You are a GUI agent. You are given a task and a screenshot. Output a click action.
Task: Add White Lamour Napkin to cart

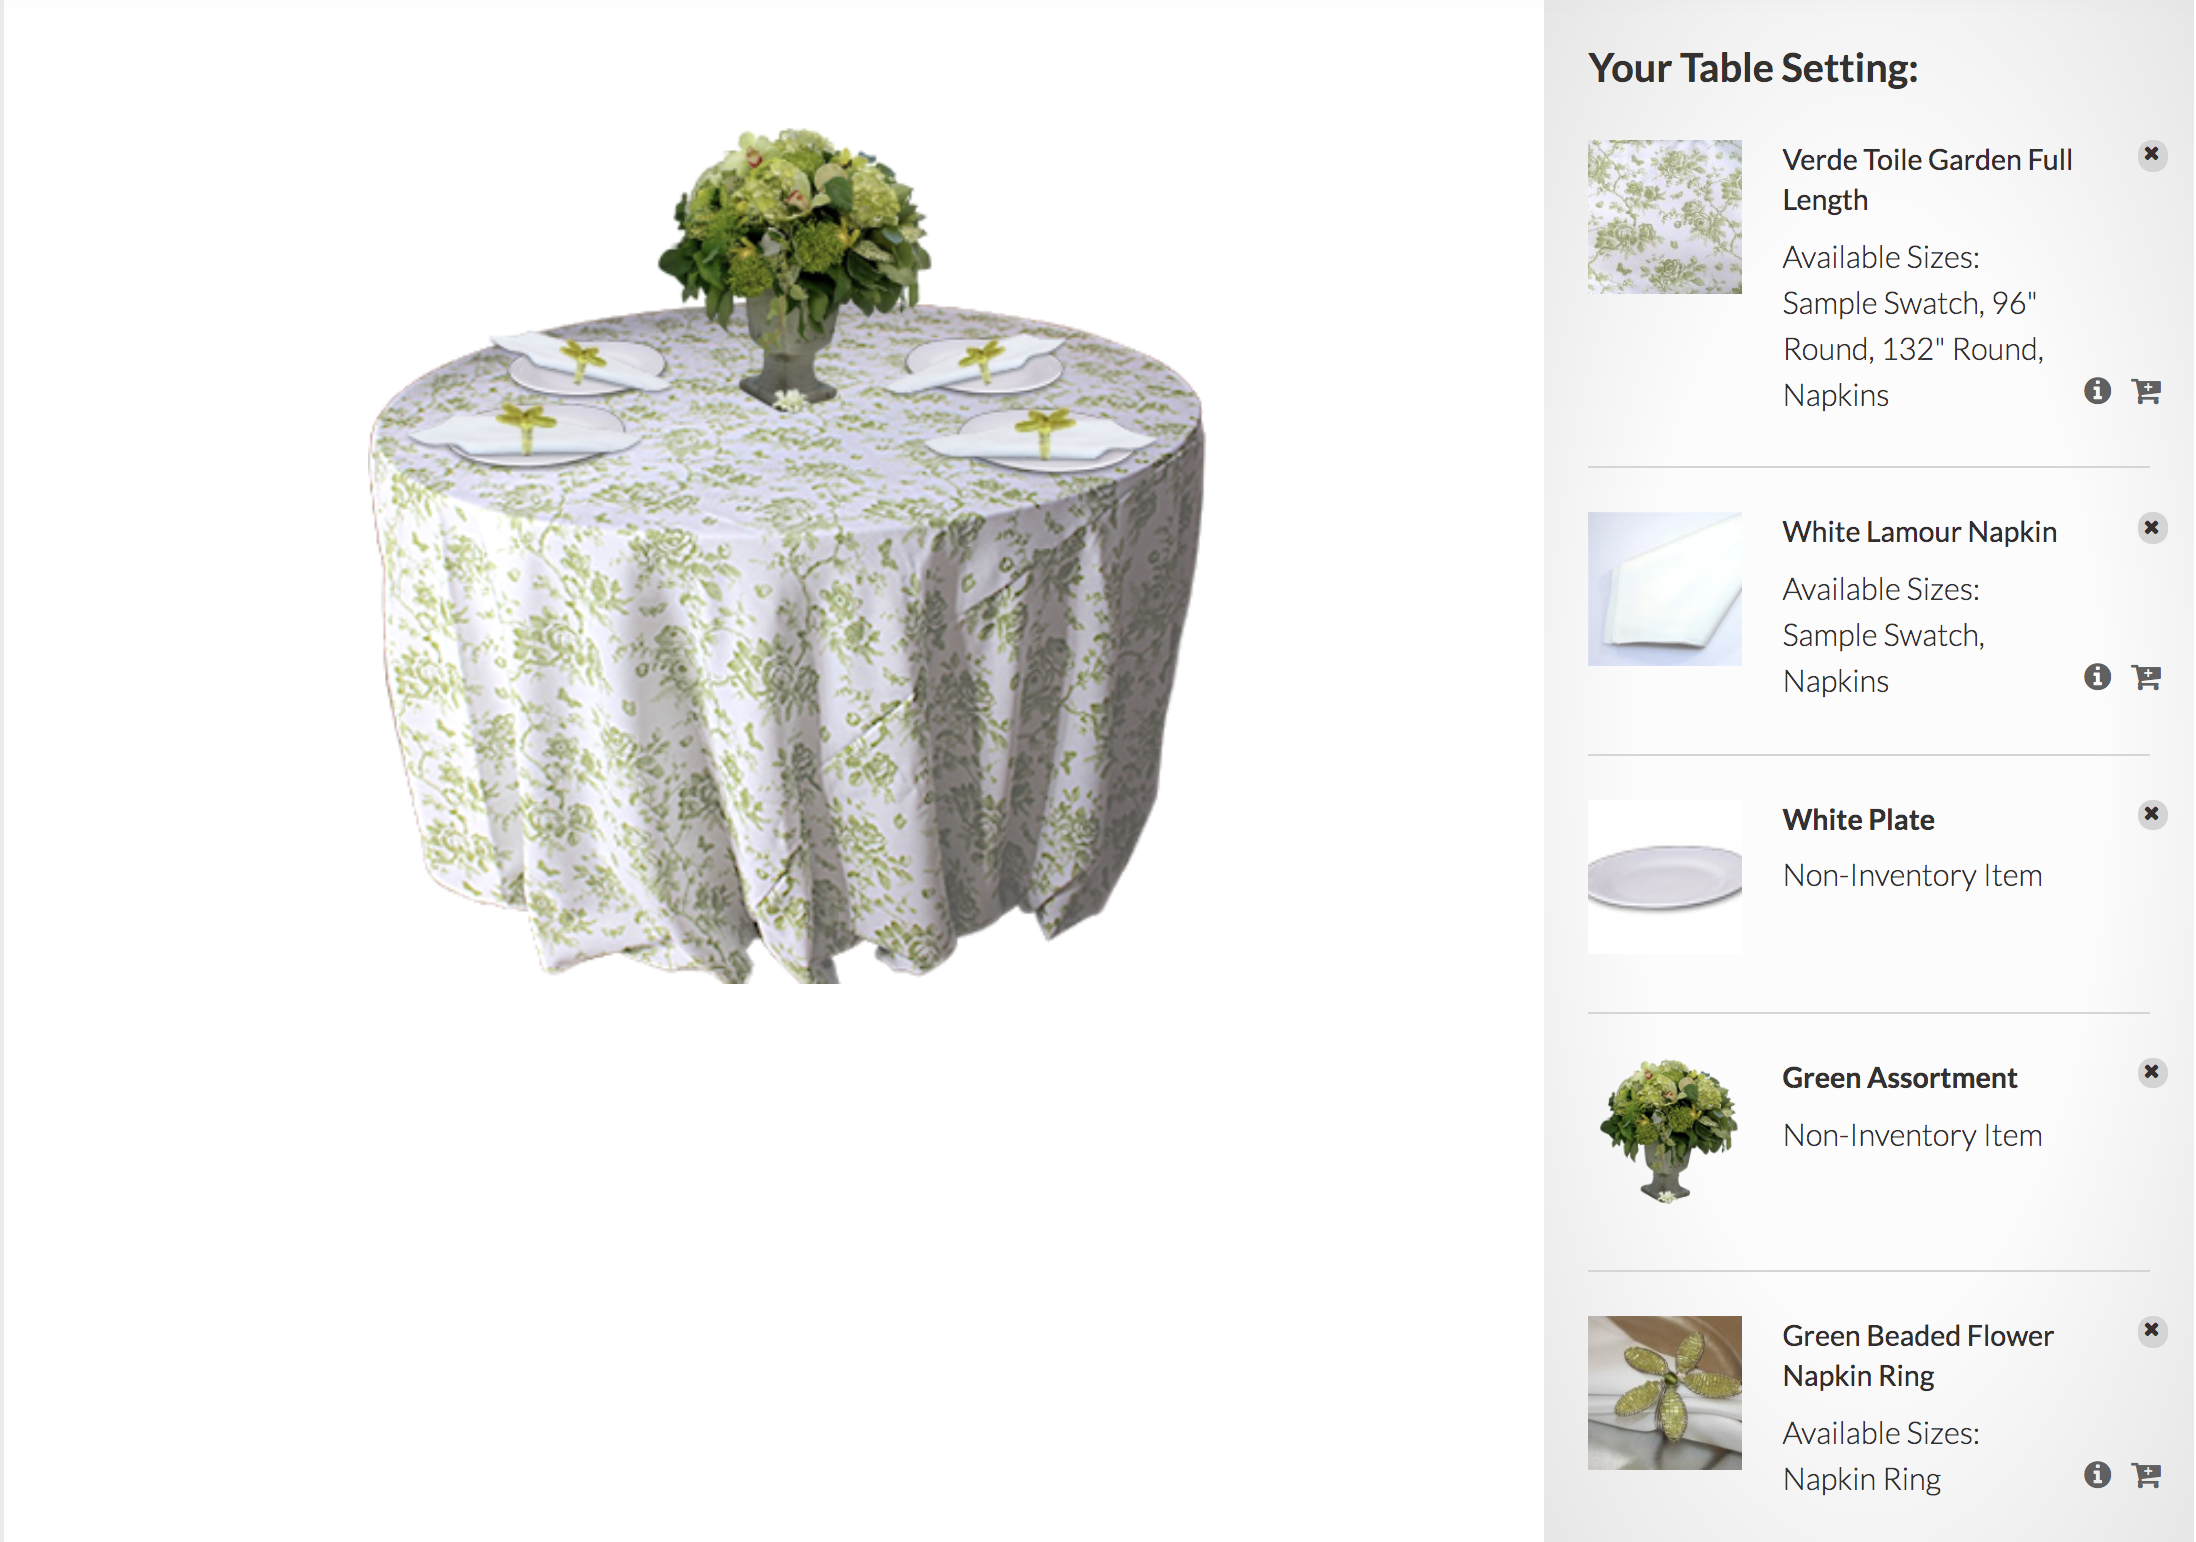(x=2146, y=677)
